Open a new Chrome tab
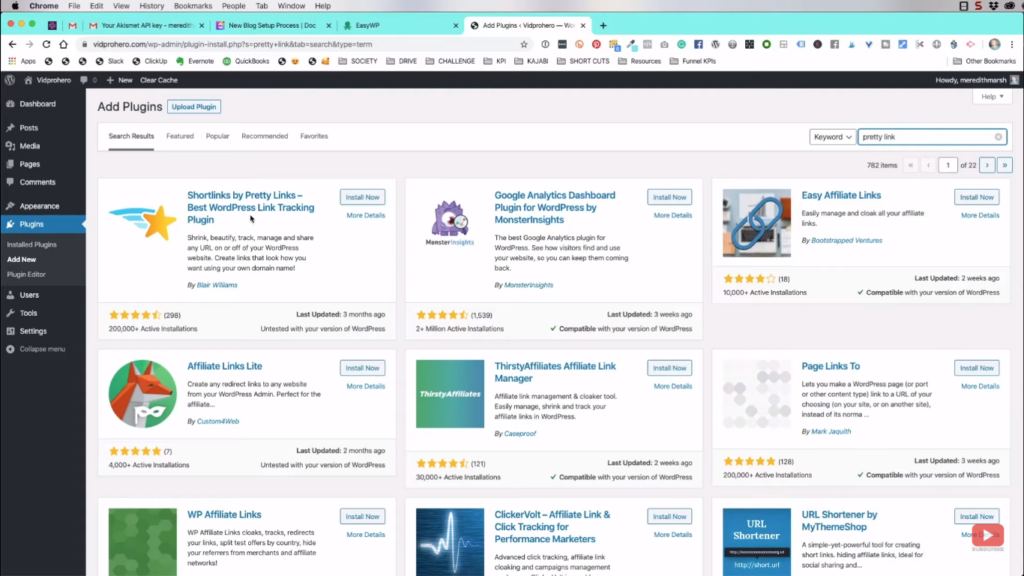Screen dimensions: 1024x576 pos(603,25)
